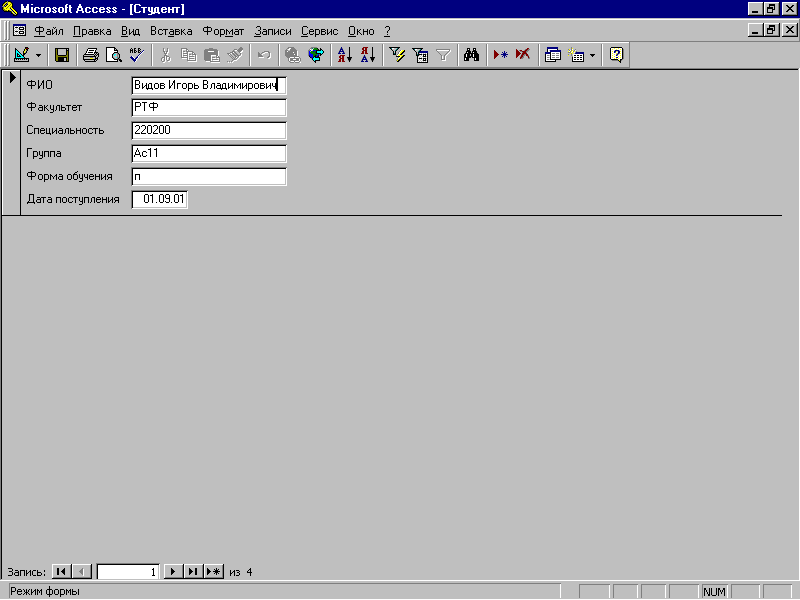Click the record number box

pyautogui.click(x=128, y=572)
